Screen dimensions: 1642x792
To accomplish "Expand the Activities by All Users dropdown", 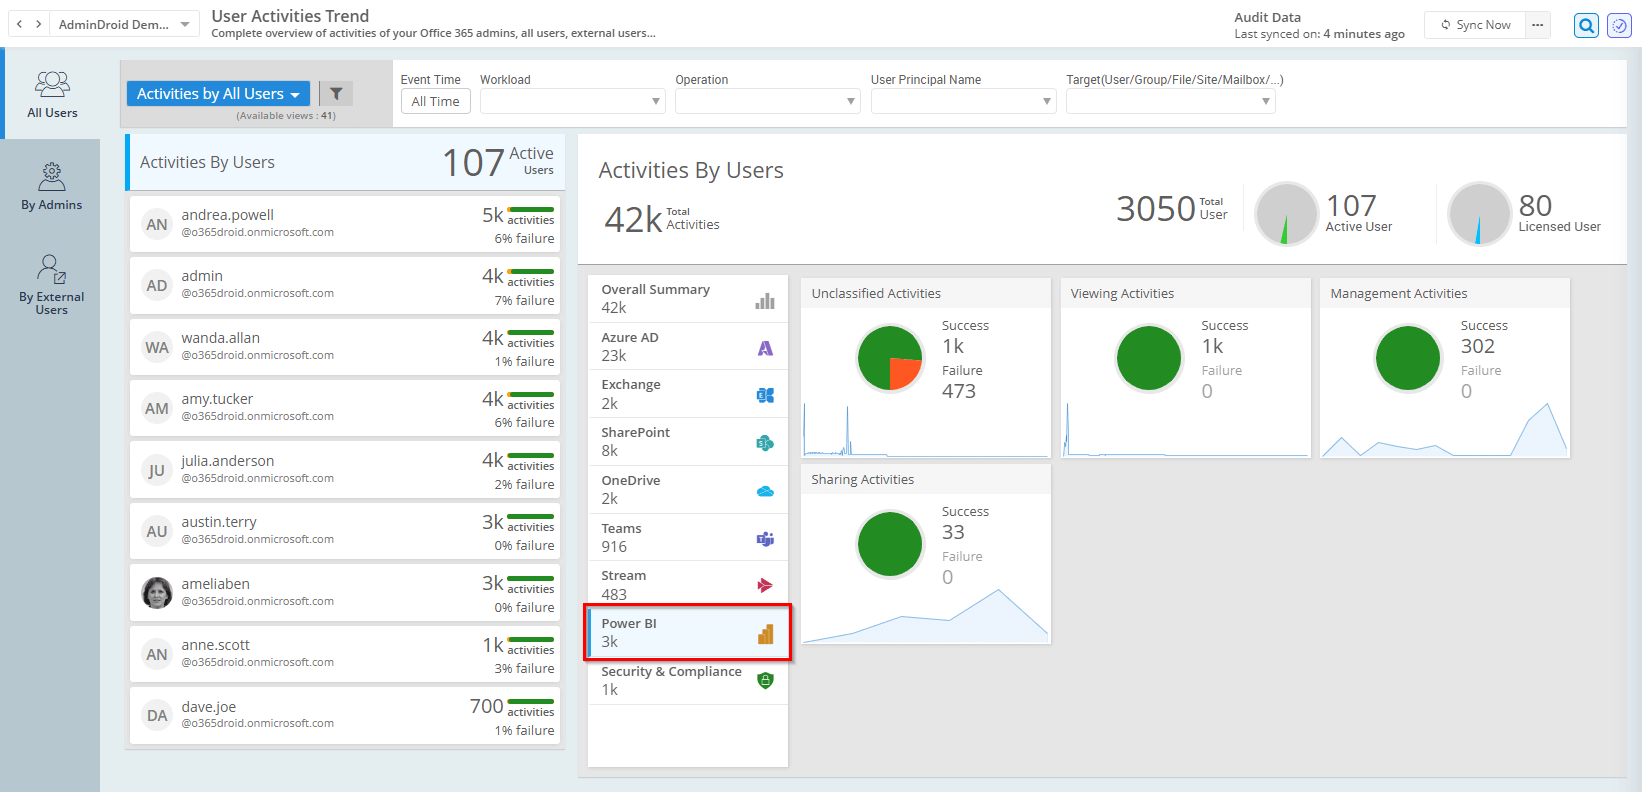I will point(218,94).
